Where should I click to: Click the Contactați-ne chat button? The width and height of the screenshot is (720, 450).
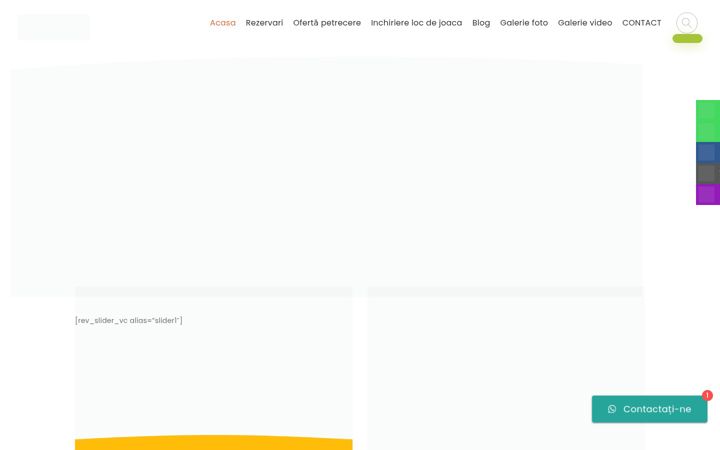[x=649, y=409]
